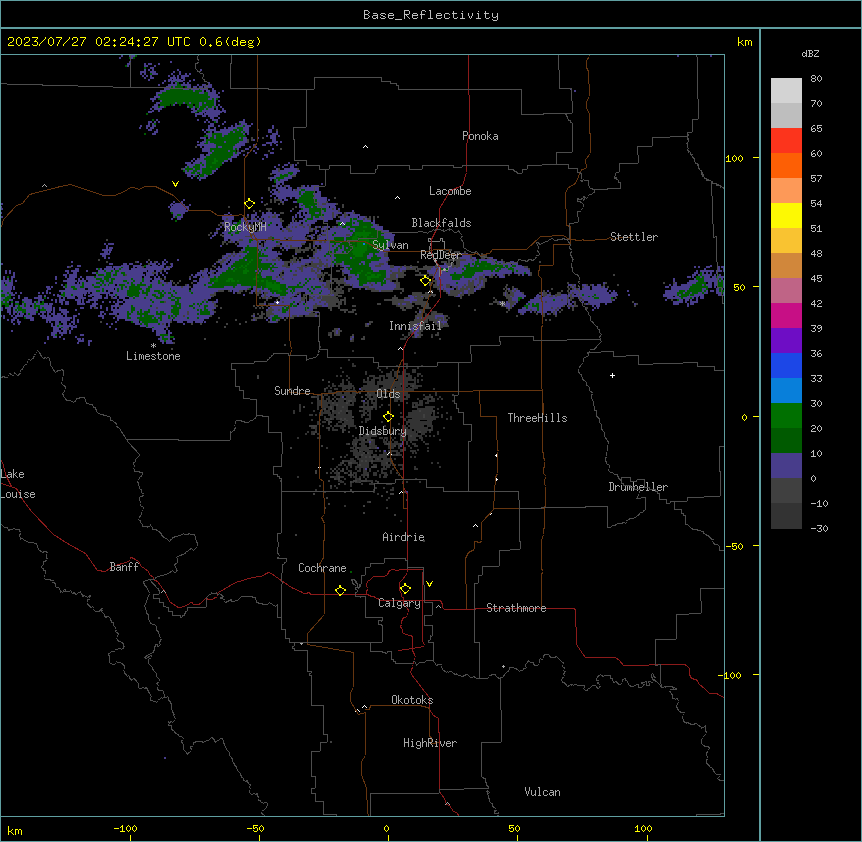862x842 pixels.
Task: Click the yellow v marker east of Calgary
Action: click(x=429, y=584)
